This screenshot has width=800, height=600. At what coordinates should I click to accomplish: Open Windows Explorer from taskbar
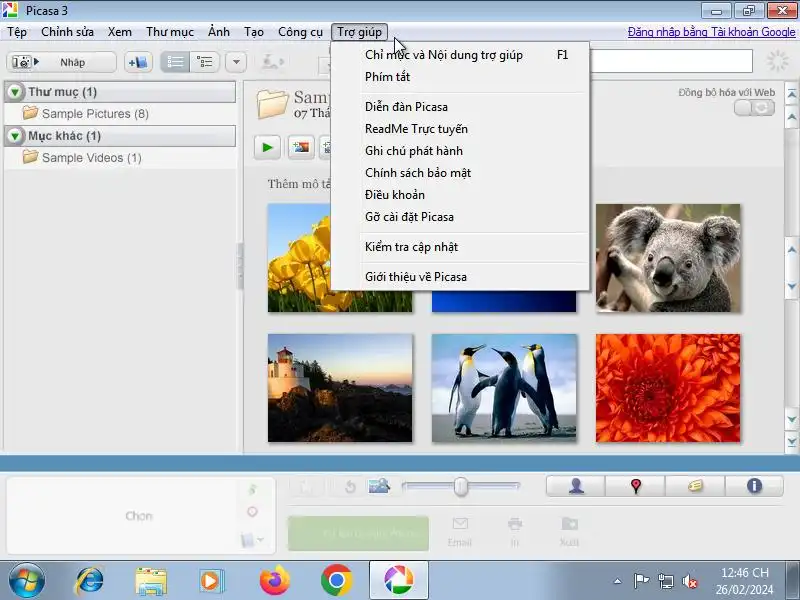tap(151, 581)
